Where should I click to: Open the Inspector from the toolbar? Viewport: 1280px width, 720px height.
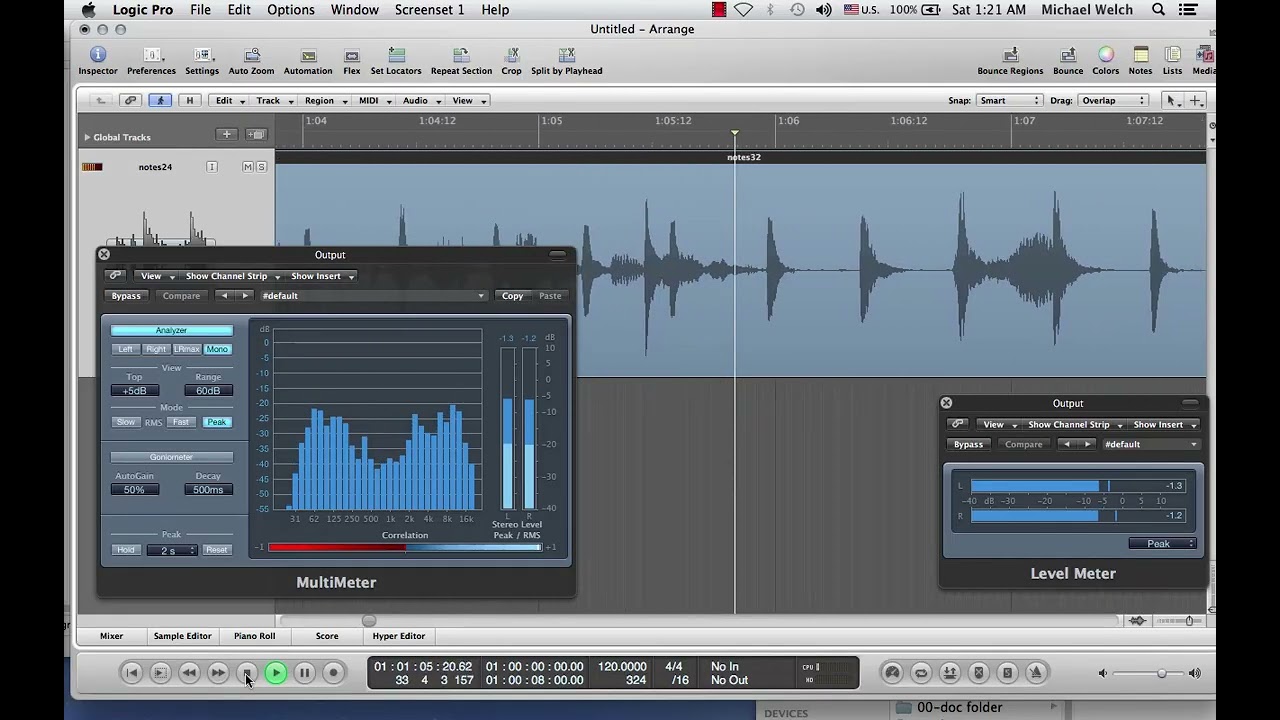coord(98,60)
